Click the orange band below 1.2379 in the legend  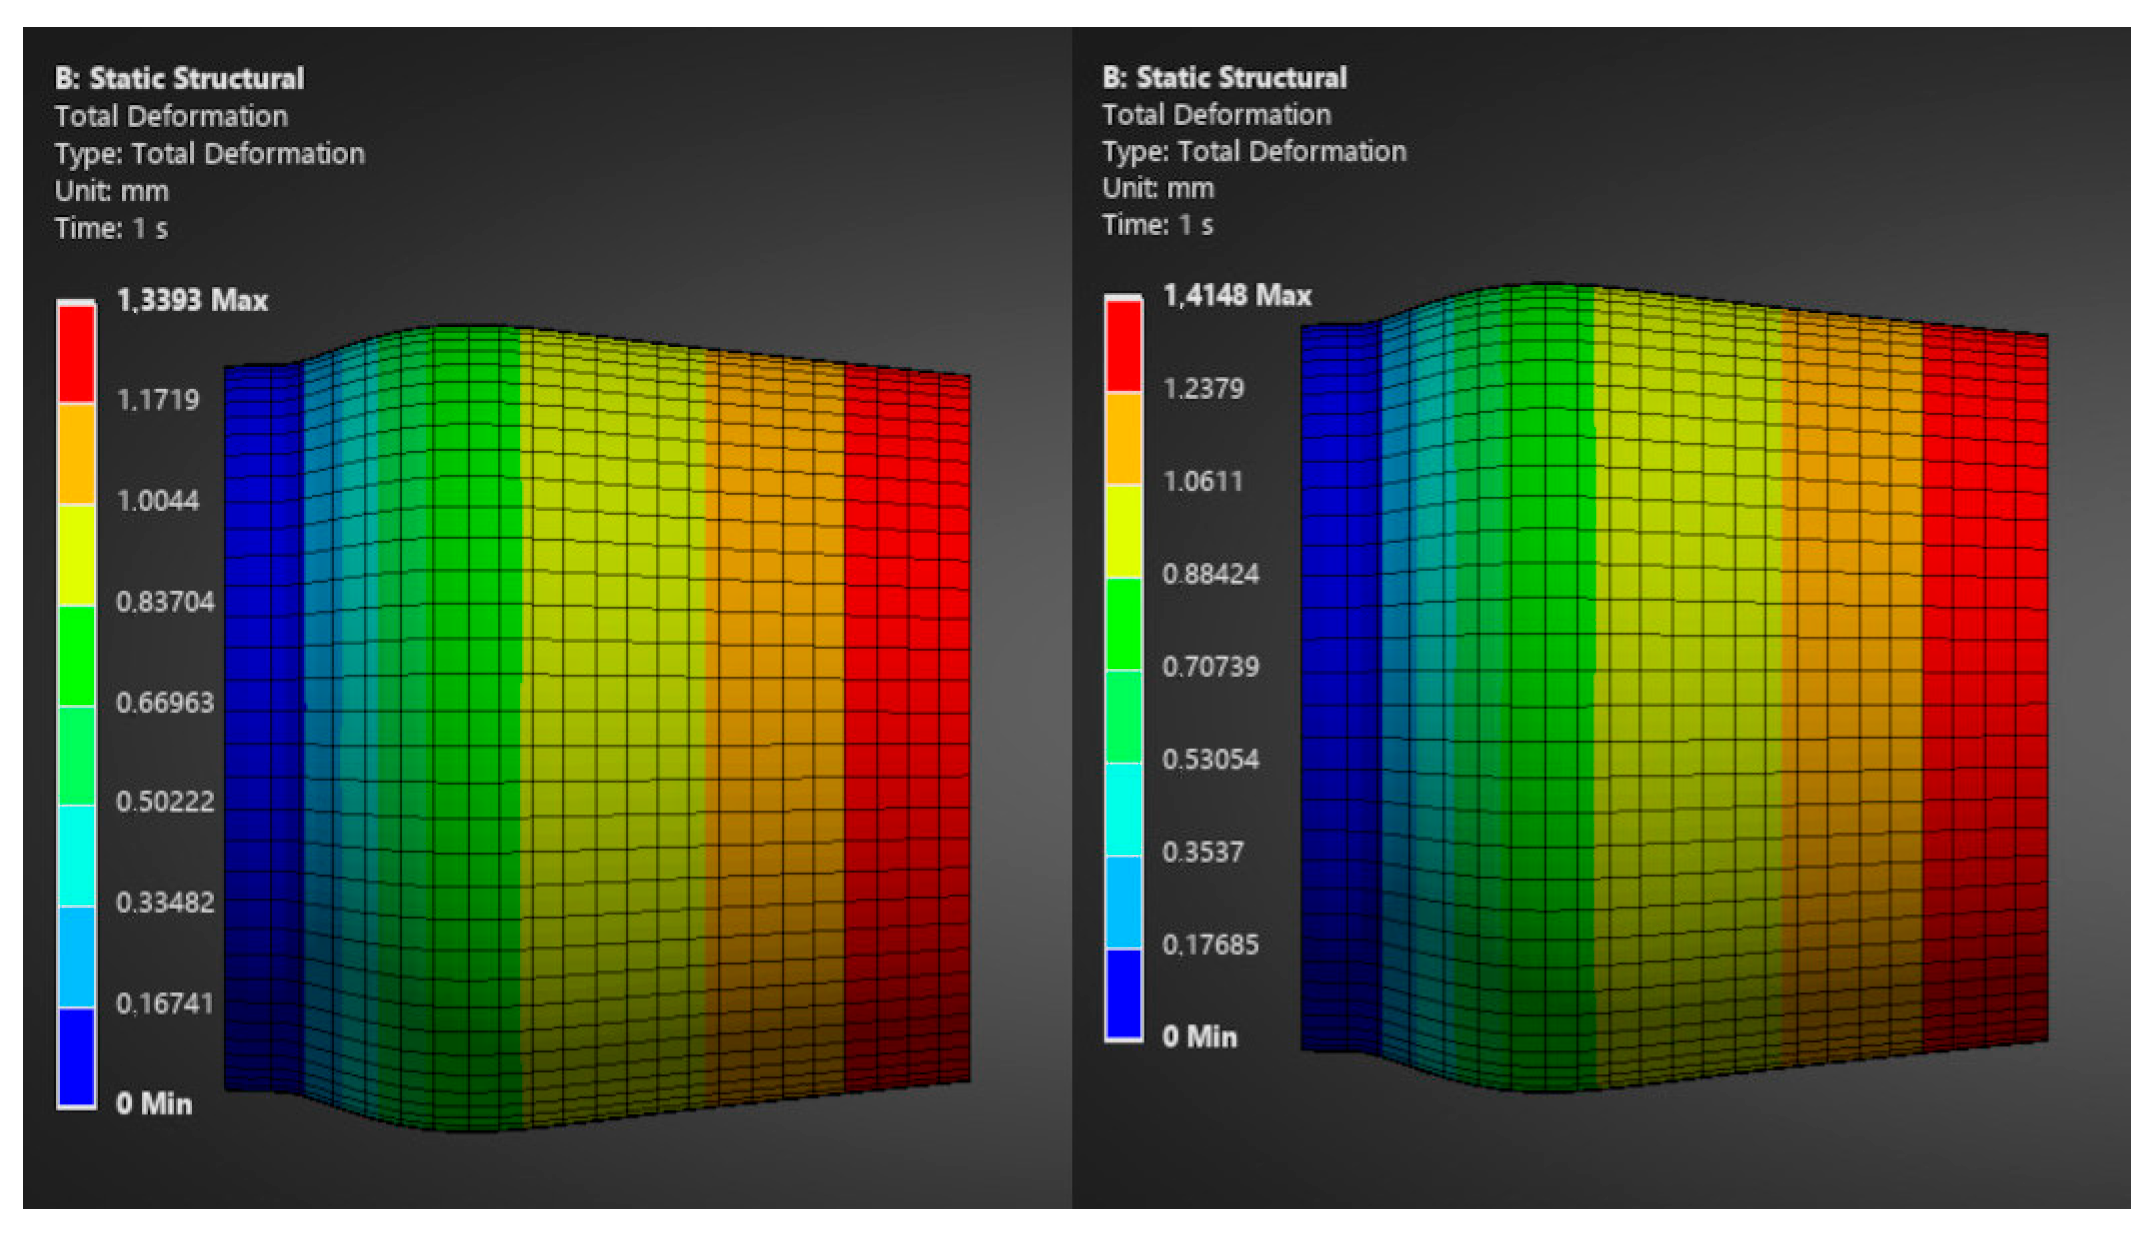(1124, 438)
